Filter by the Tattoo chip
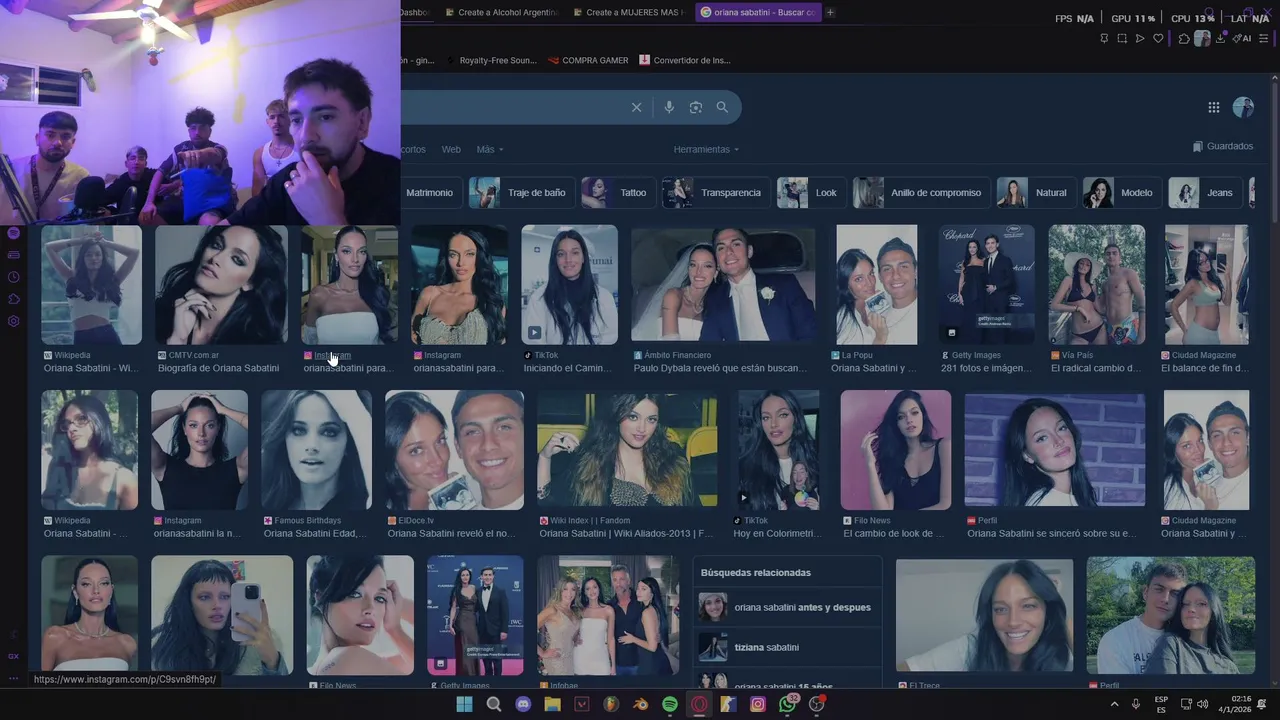This screenshot has width=1280, height=720. coord(618,192)
